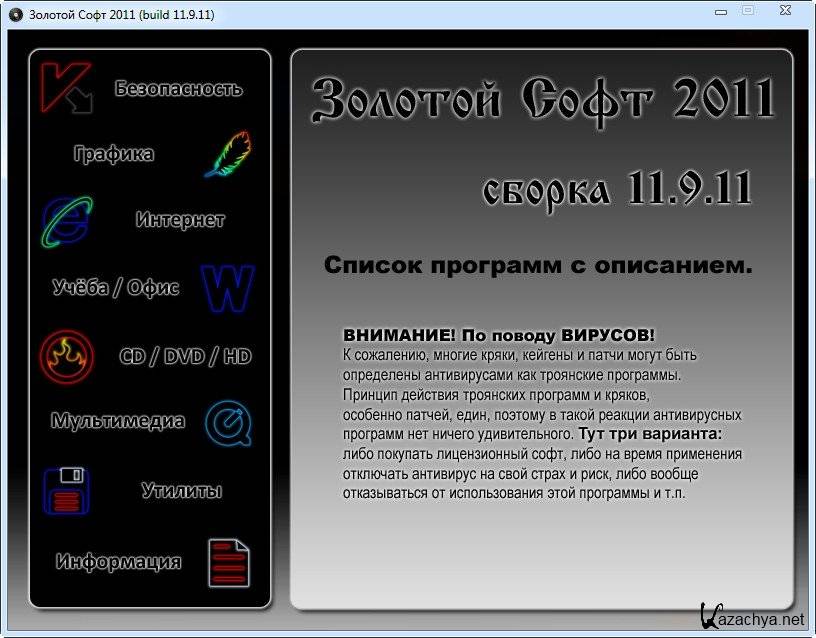Image resolution: width=816 pixels, height=638 pixels.
Task: Click the Список программ с описанием heading
Action: click(538, 266)
